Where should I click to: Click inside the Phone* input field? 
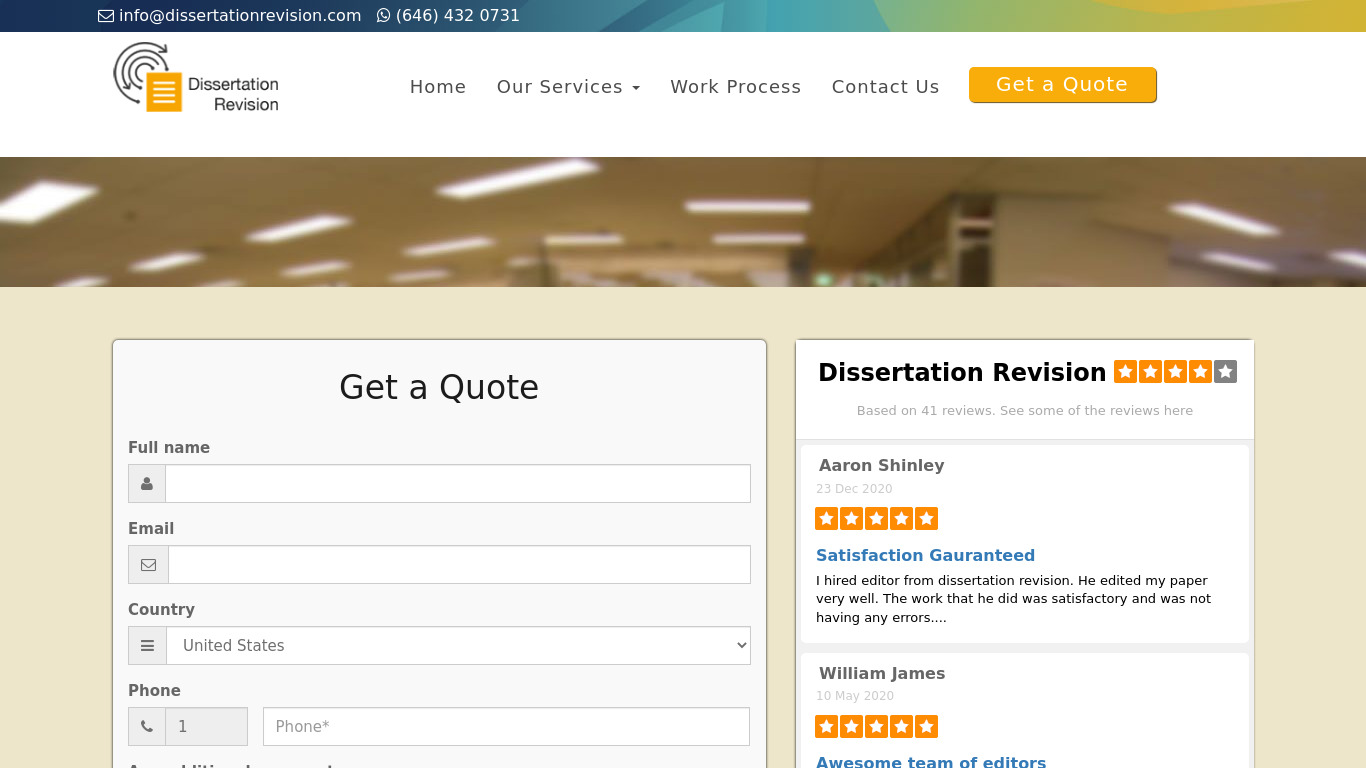(x=506, y=727)
